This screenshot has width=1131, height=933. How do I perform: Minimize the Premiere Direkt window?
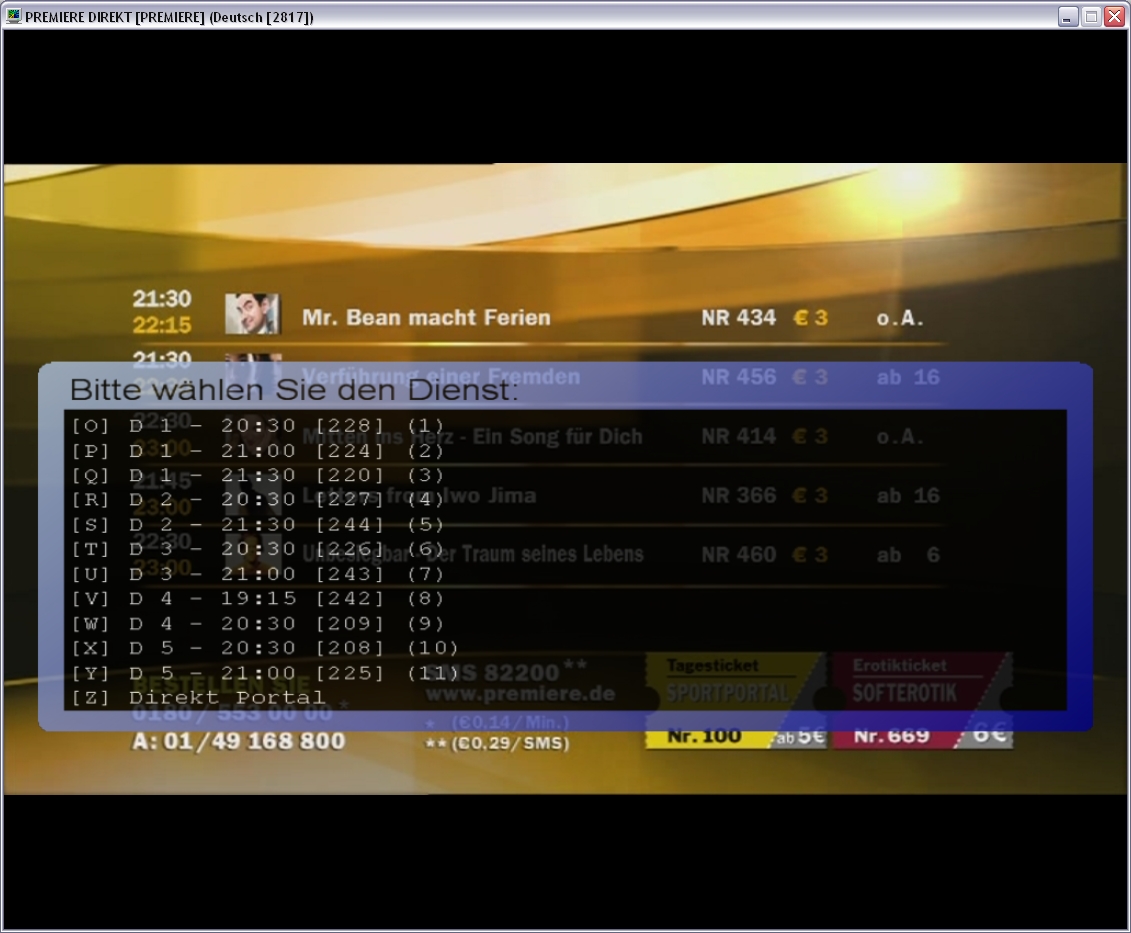coord(1069,17)
